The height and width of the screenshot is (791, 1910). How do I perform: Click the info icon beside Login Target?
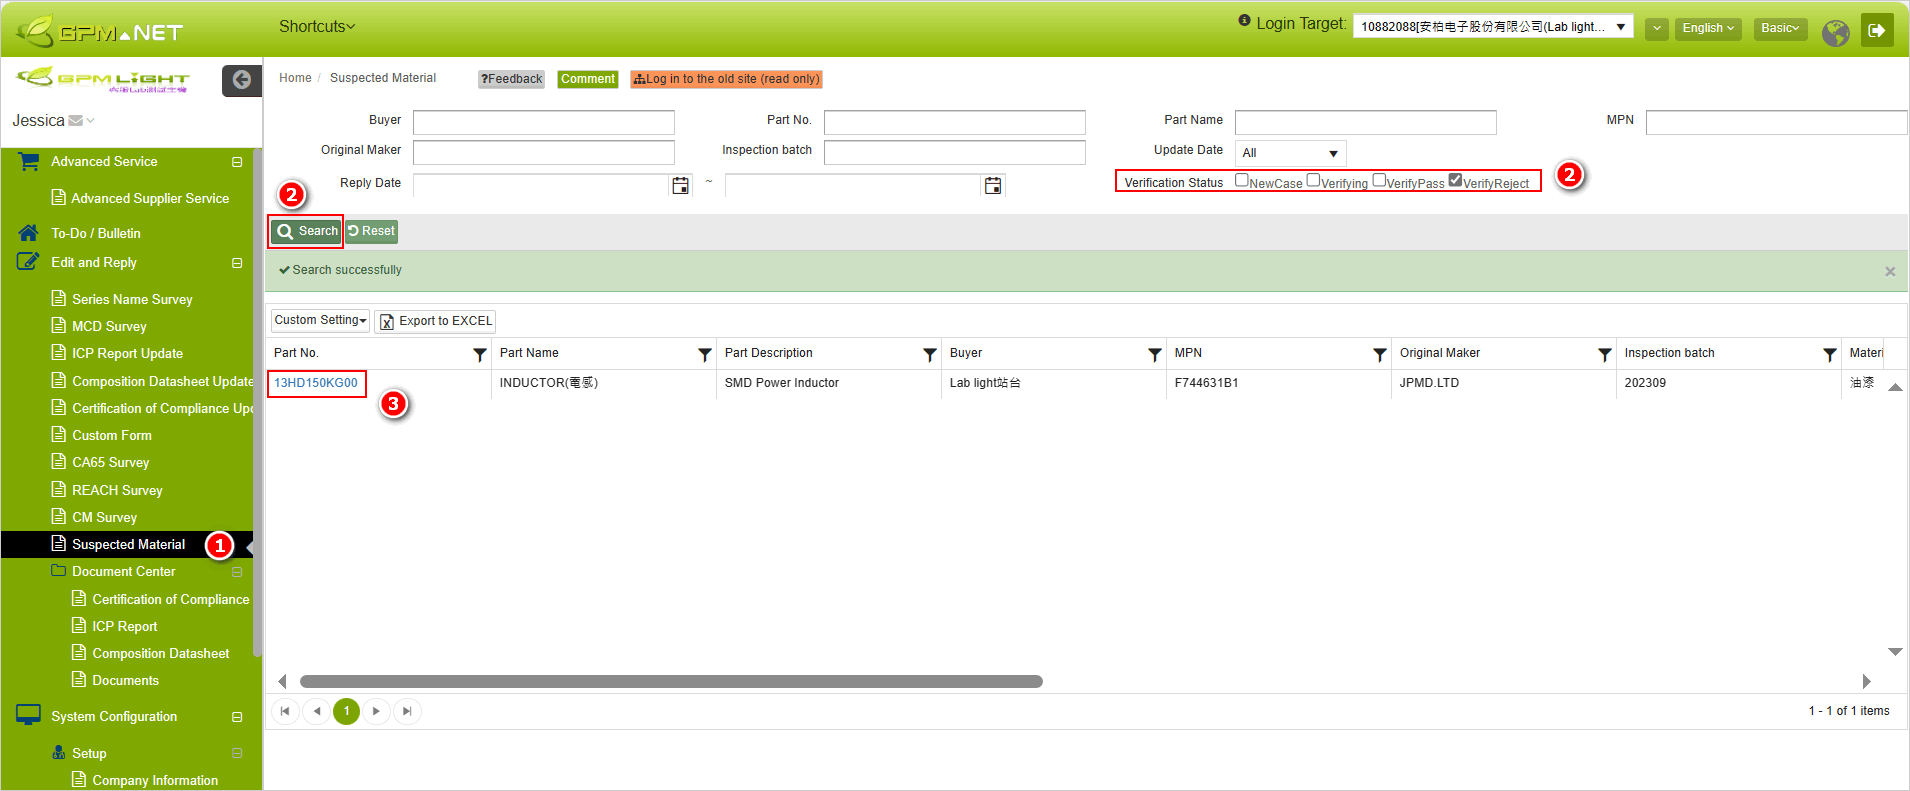[1244, 20]
